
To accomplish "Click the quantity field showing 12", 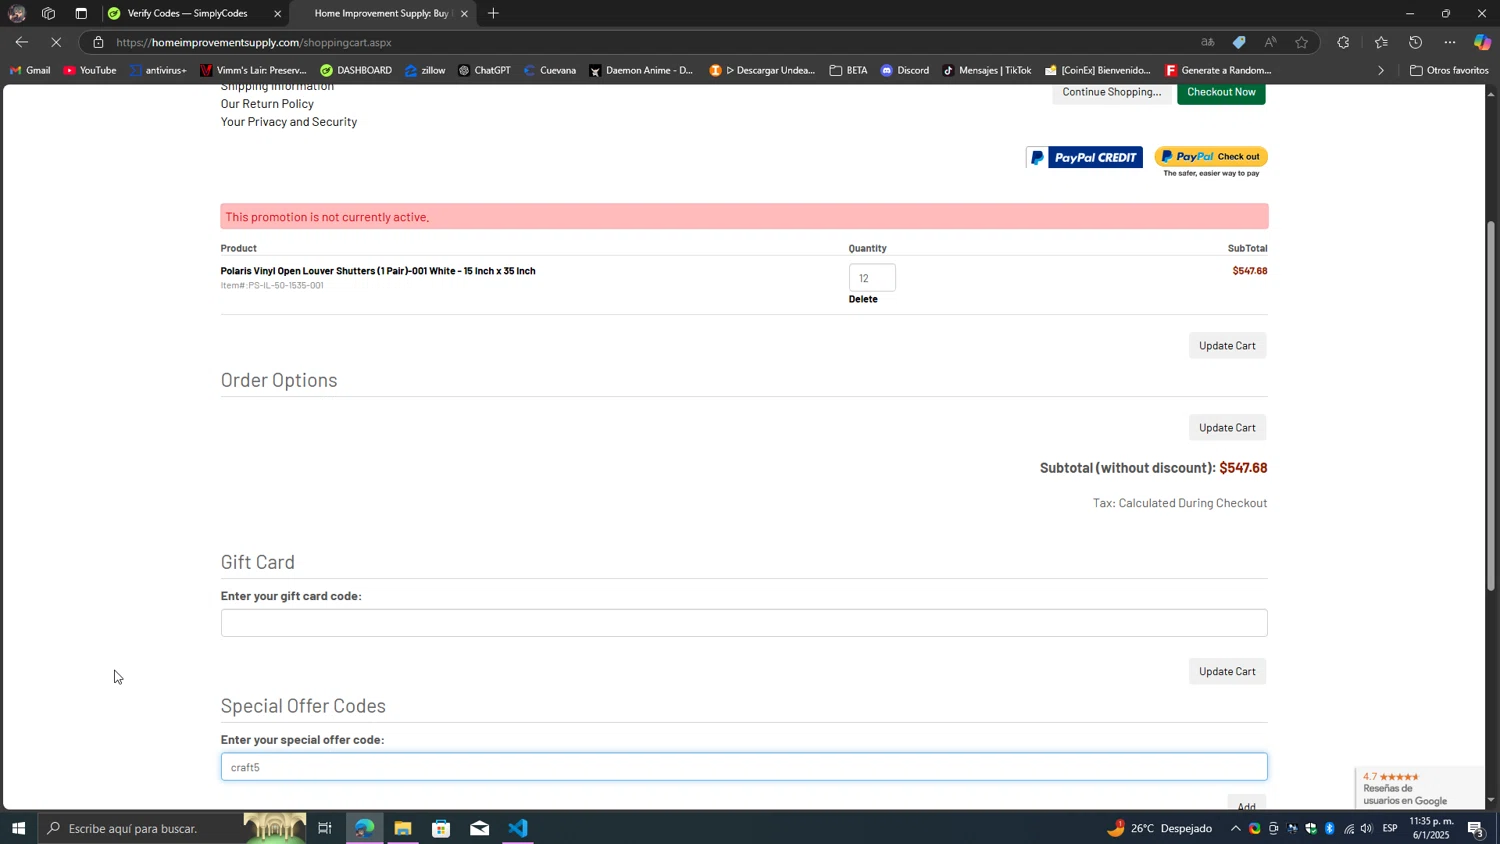I will (x=872, y=278).
